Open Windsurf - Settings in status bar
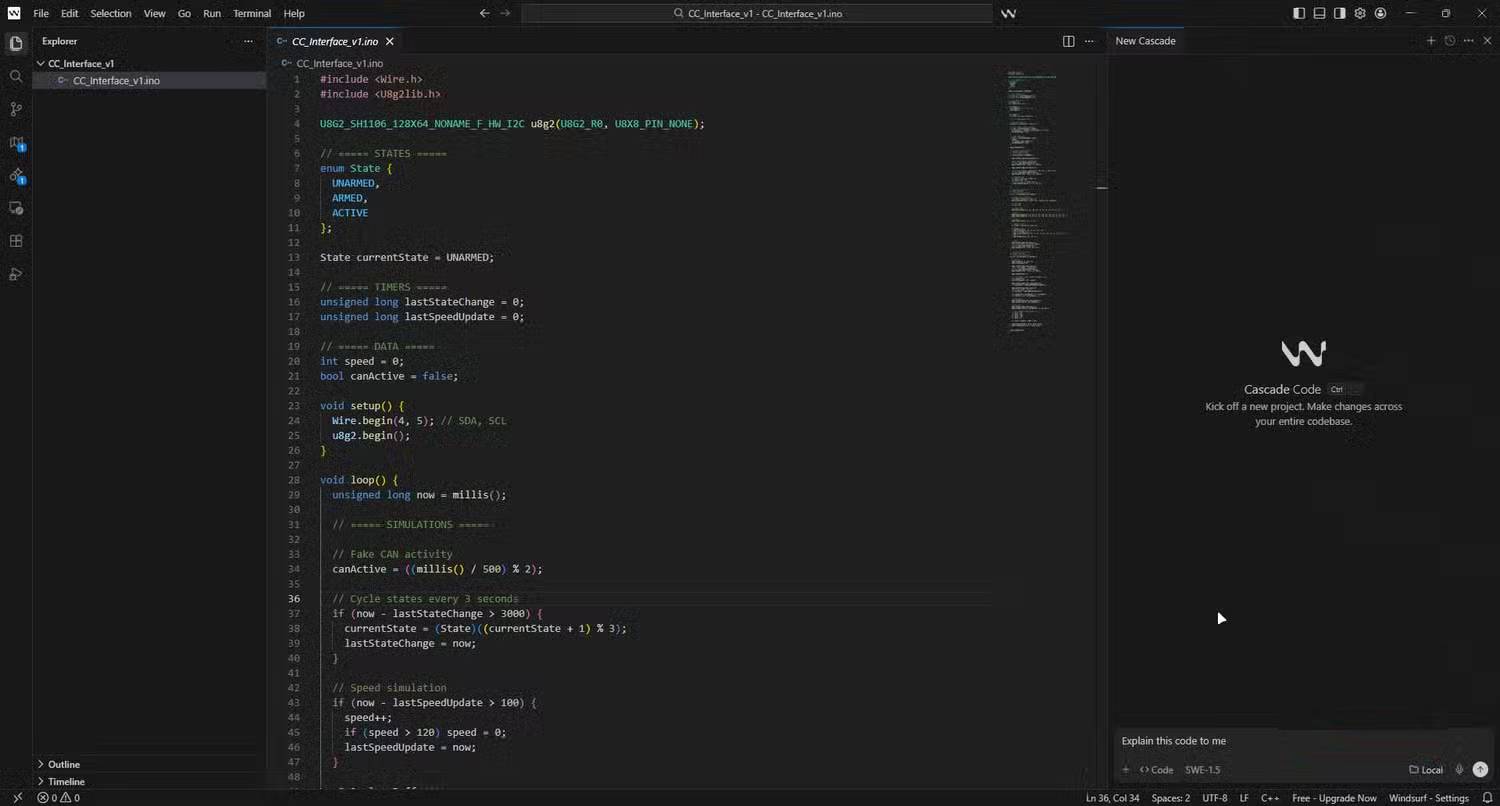The width and height of the screenshot is (1500, 806). click(1428, 798)
